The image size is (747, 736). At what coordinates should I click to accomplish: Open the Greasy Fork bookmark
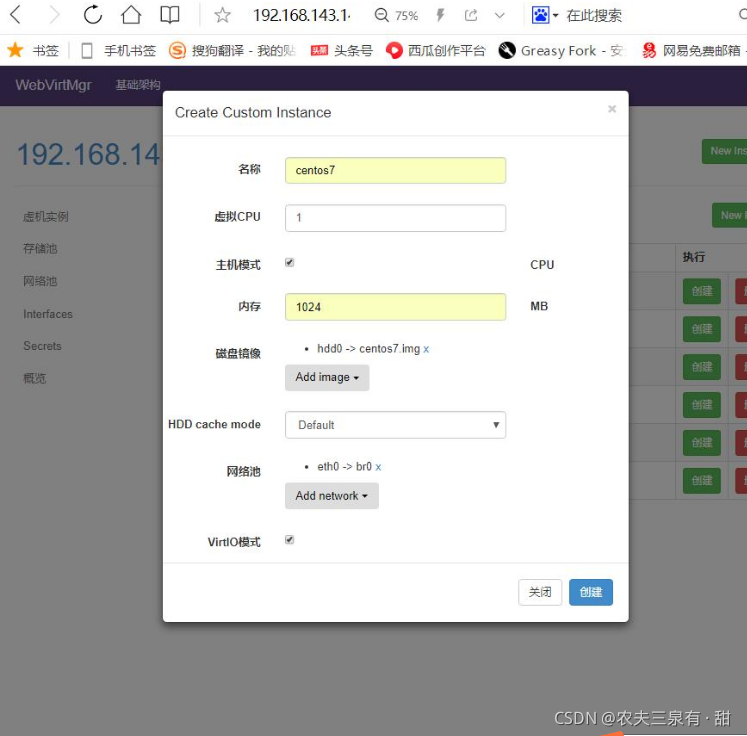pyautogui.click(x=561, y=50)
